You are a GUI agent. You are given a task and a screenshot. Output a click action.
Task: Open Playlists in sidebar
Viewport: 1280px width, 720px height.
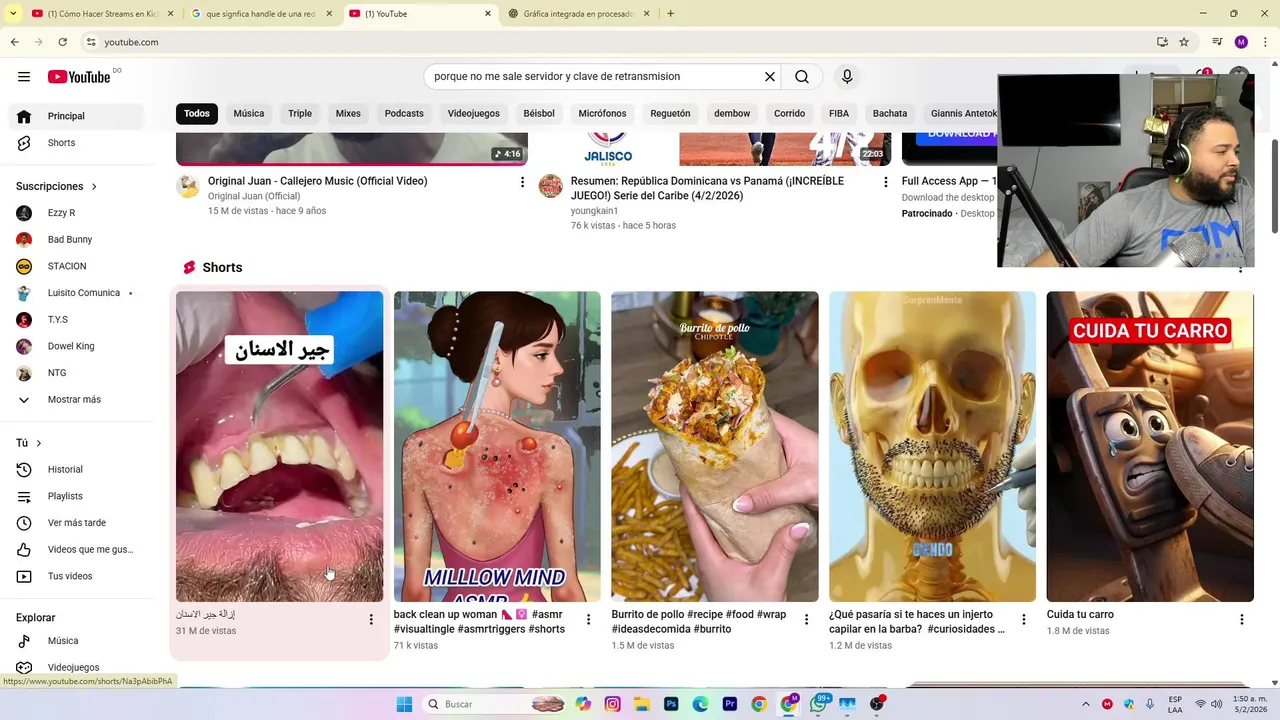point(78,497)
